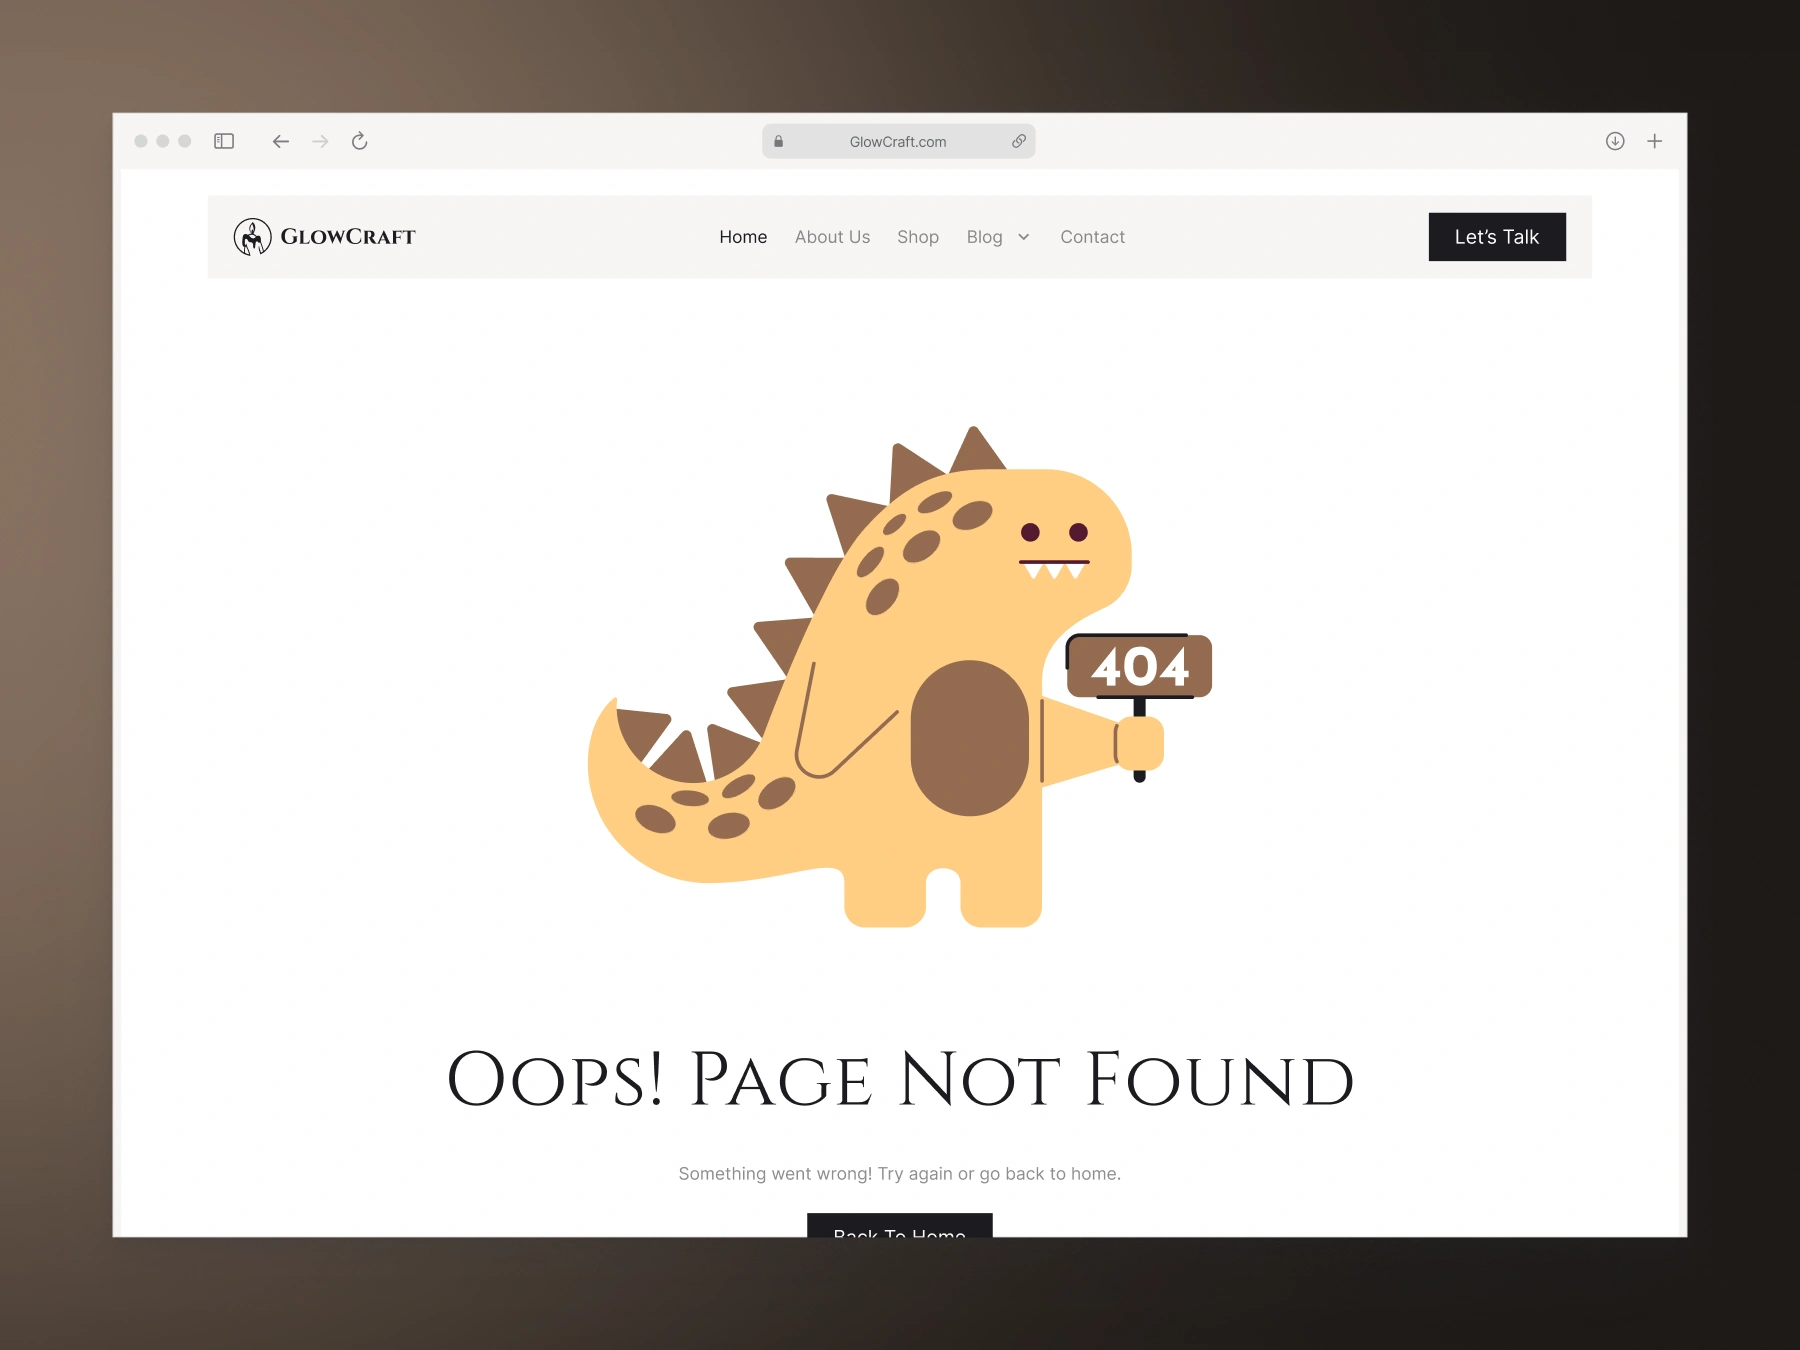This screenshot has width=1800, height=1350.
Task: Open the About Us page
Action: [832, 237]
